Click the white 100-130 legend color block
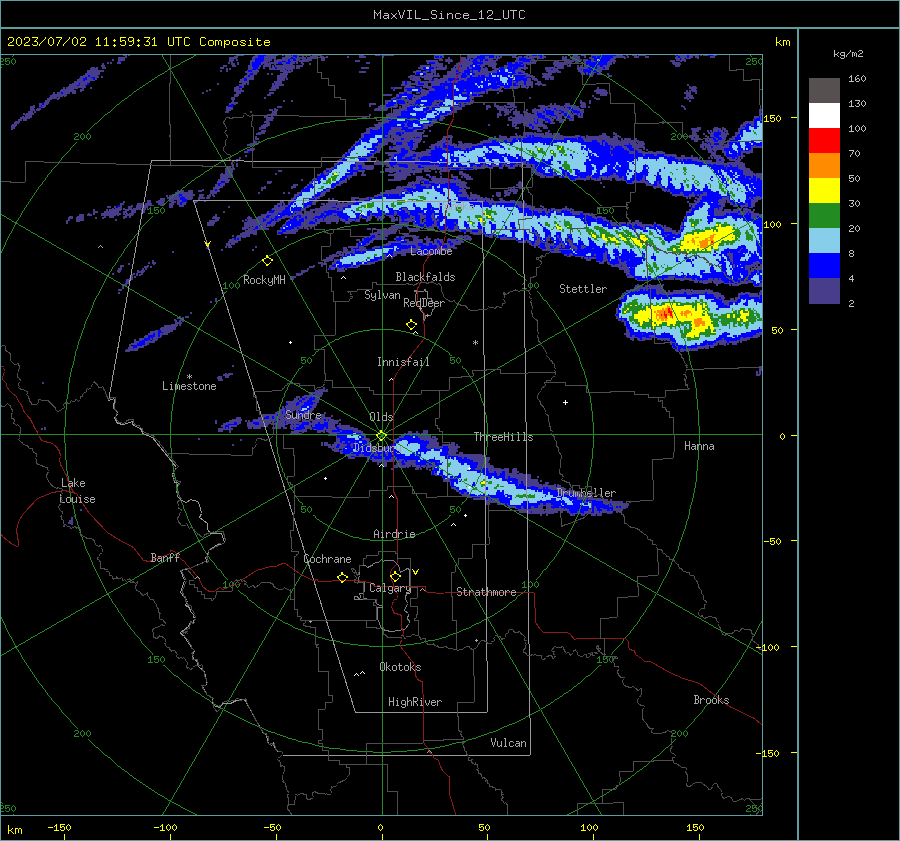900x841 pixels. [824, 115]
